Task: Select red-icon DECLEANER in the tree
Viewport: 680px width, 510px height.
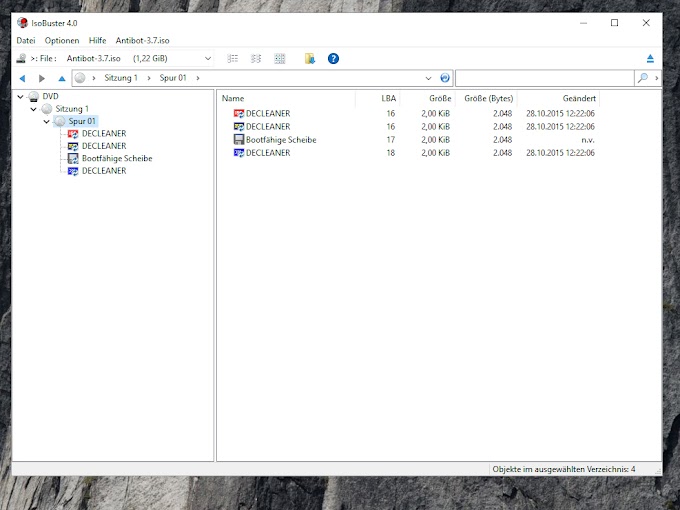Action: click(104, 134)
